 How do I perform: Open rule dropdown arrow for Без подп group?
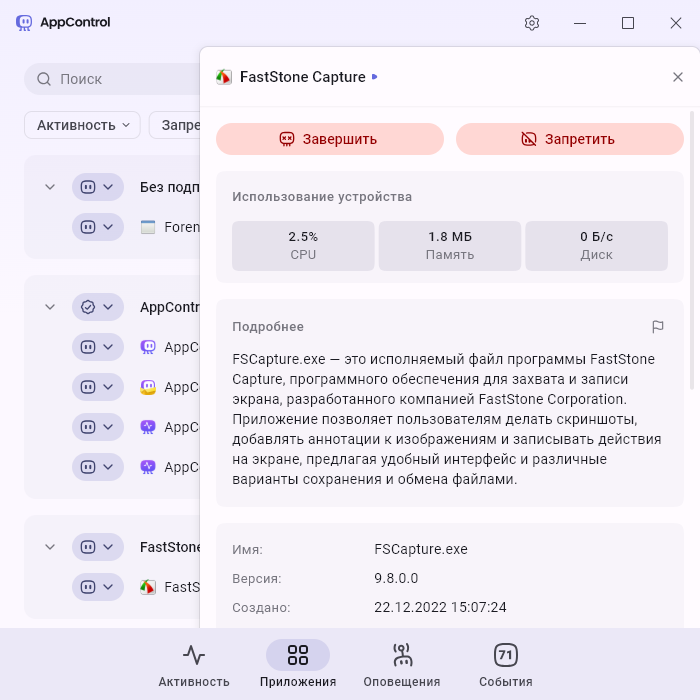(108, 187)
